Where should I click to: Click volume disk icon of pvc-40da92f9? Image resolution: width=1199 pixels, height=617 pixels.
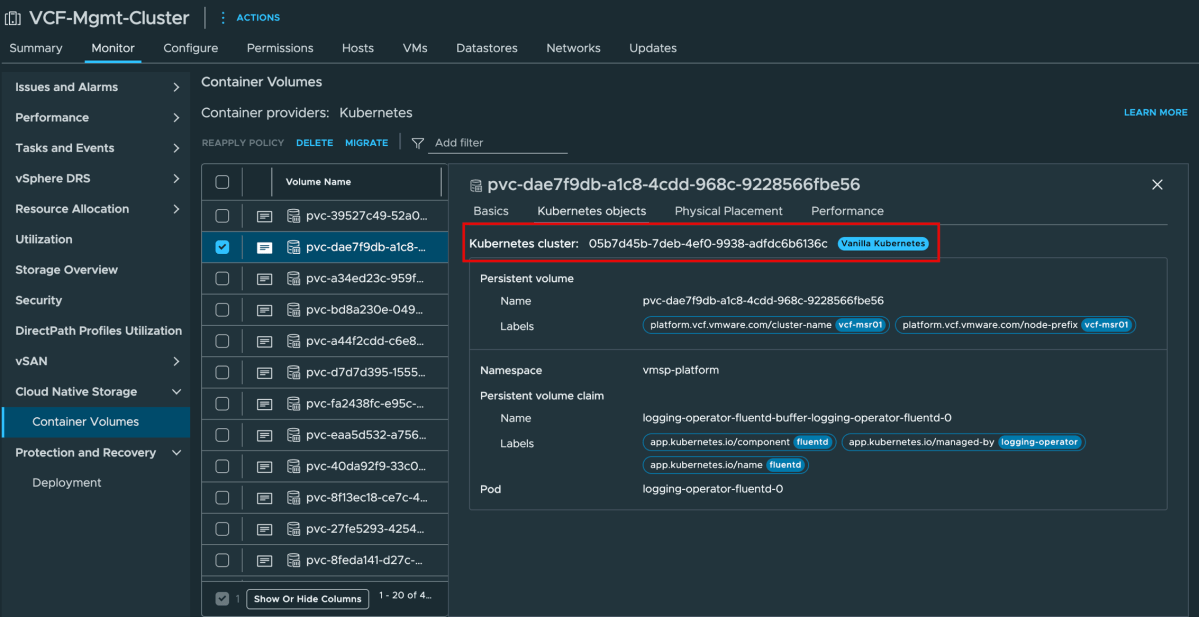(293, 466)
